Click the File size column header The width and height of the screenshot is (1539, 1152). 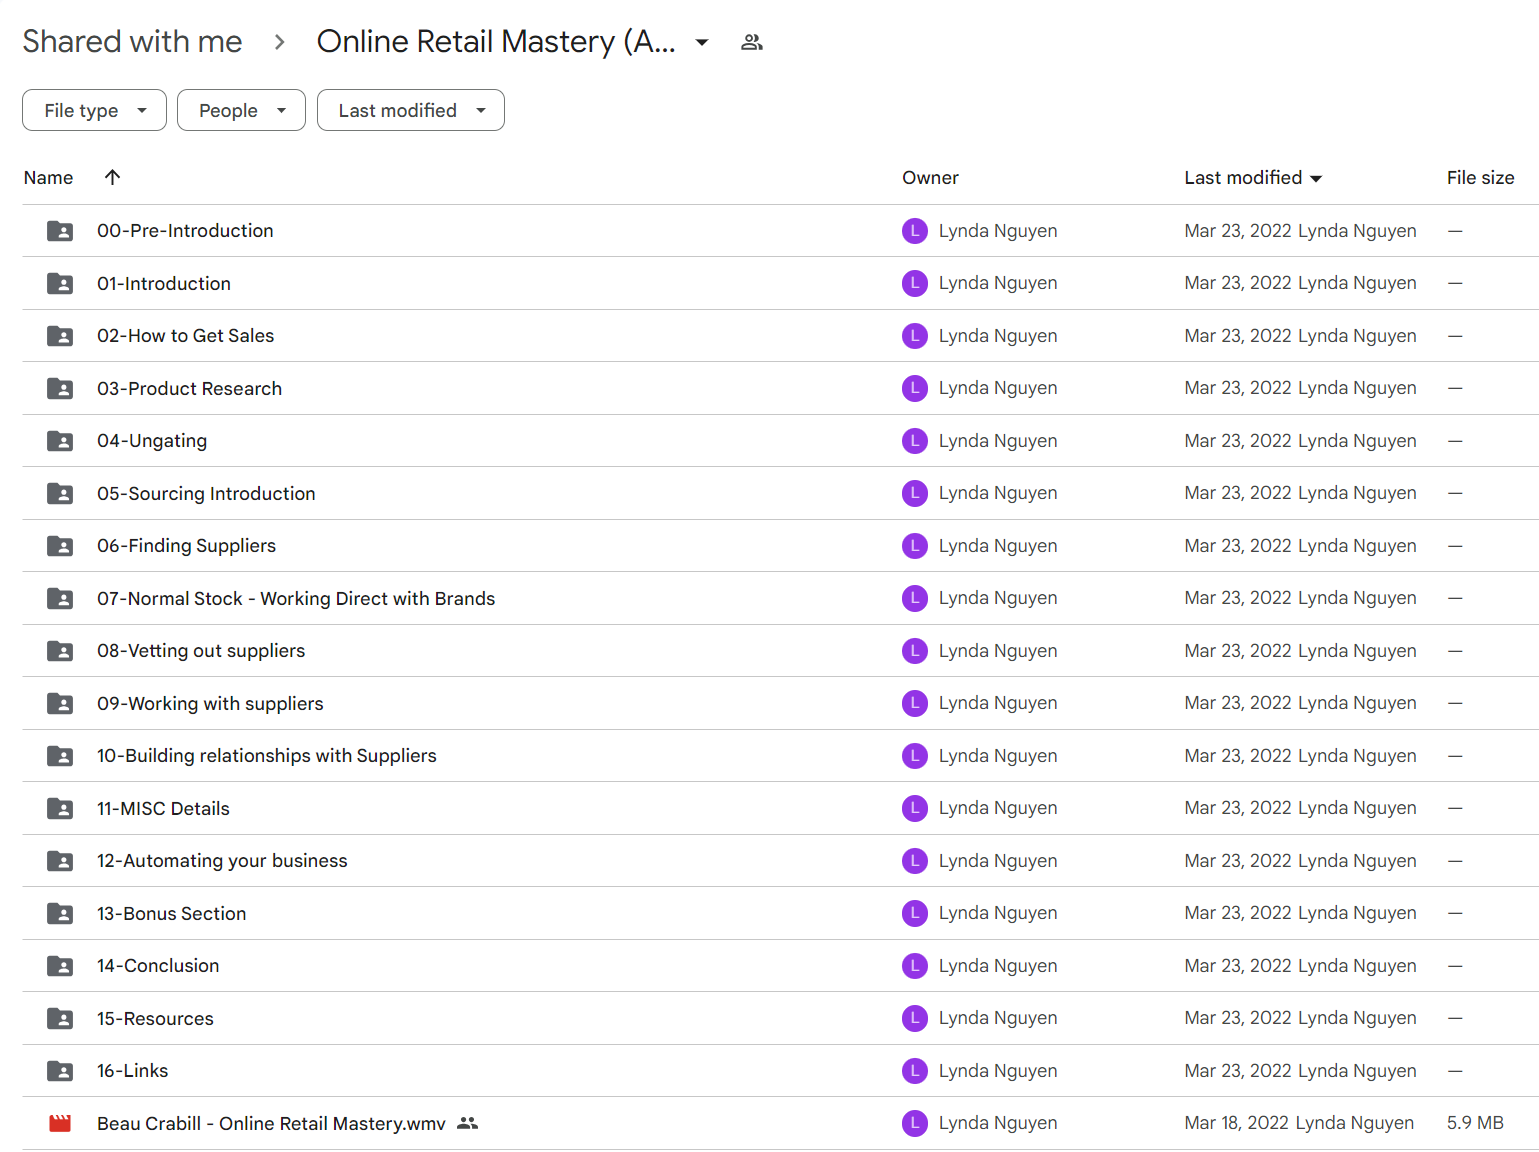click(1480, 177)
